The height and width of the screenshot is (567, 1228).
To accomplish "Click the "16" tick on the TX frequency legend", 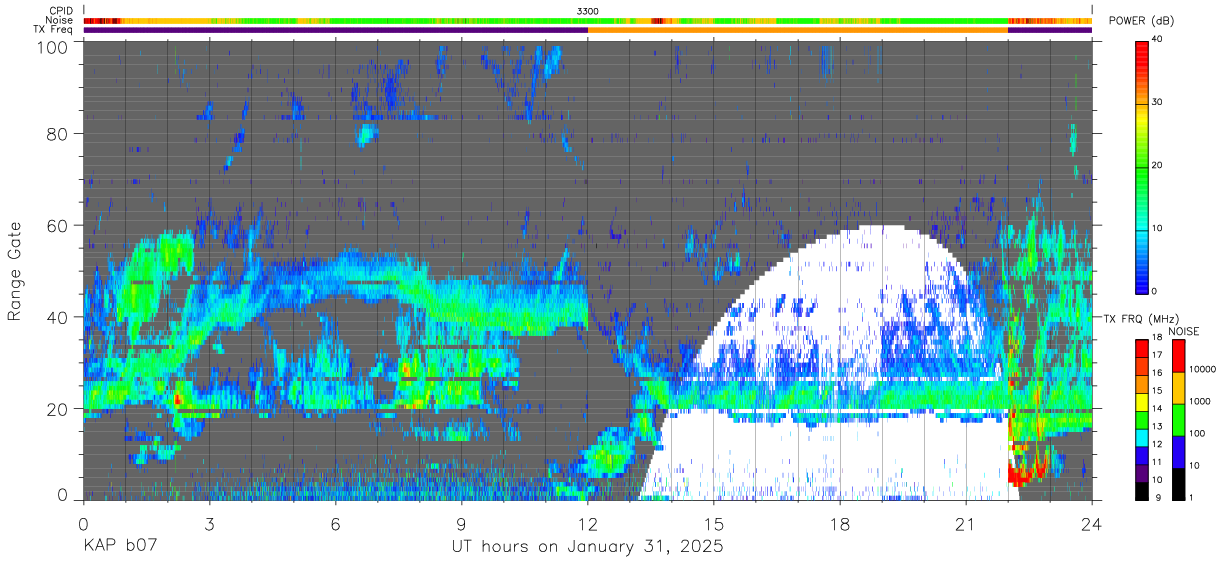I will (x=1158, y=374).
